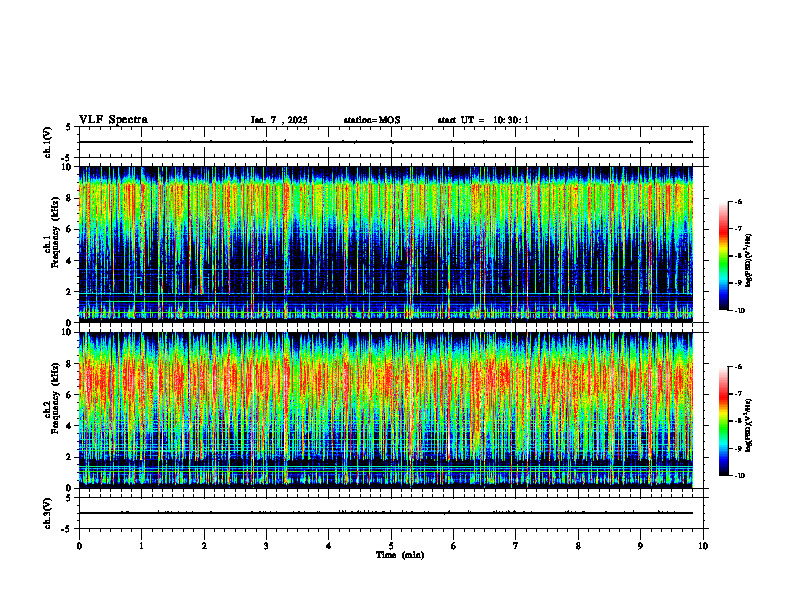Click the ch.2 frequency tick label "4"
The height and width of the screenshot is (612, 792).
(x=69, y=426)
